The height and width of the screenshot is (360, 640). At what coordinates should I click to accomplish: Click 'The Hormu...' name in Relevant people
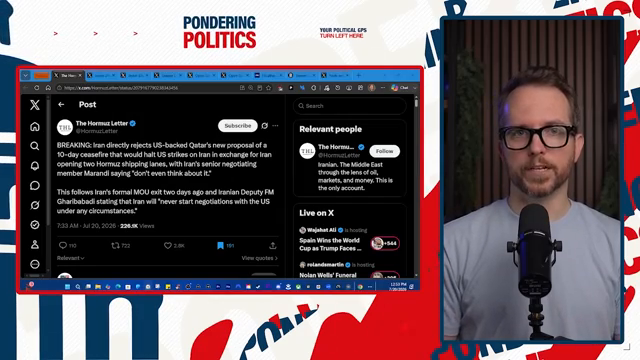click(336, 147)
